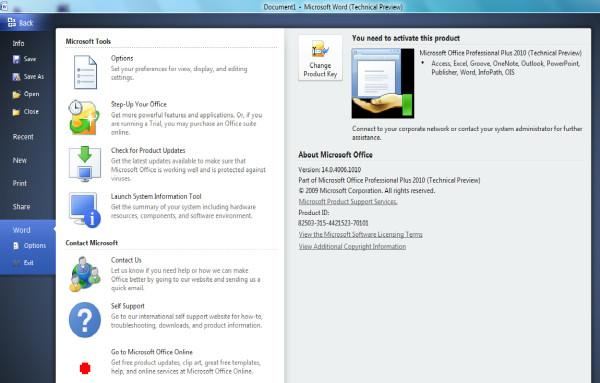600x383 pixels.
Task: Click the Self Support question mark icon
Action: pyautogui.click(x=85, y=320)
